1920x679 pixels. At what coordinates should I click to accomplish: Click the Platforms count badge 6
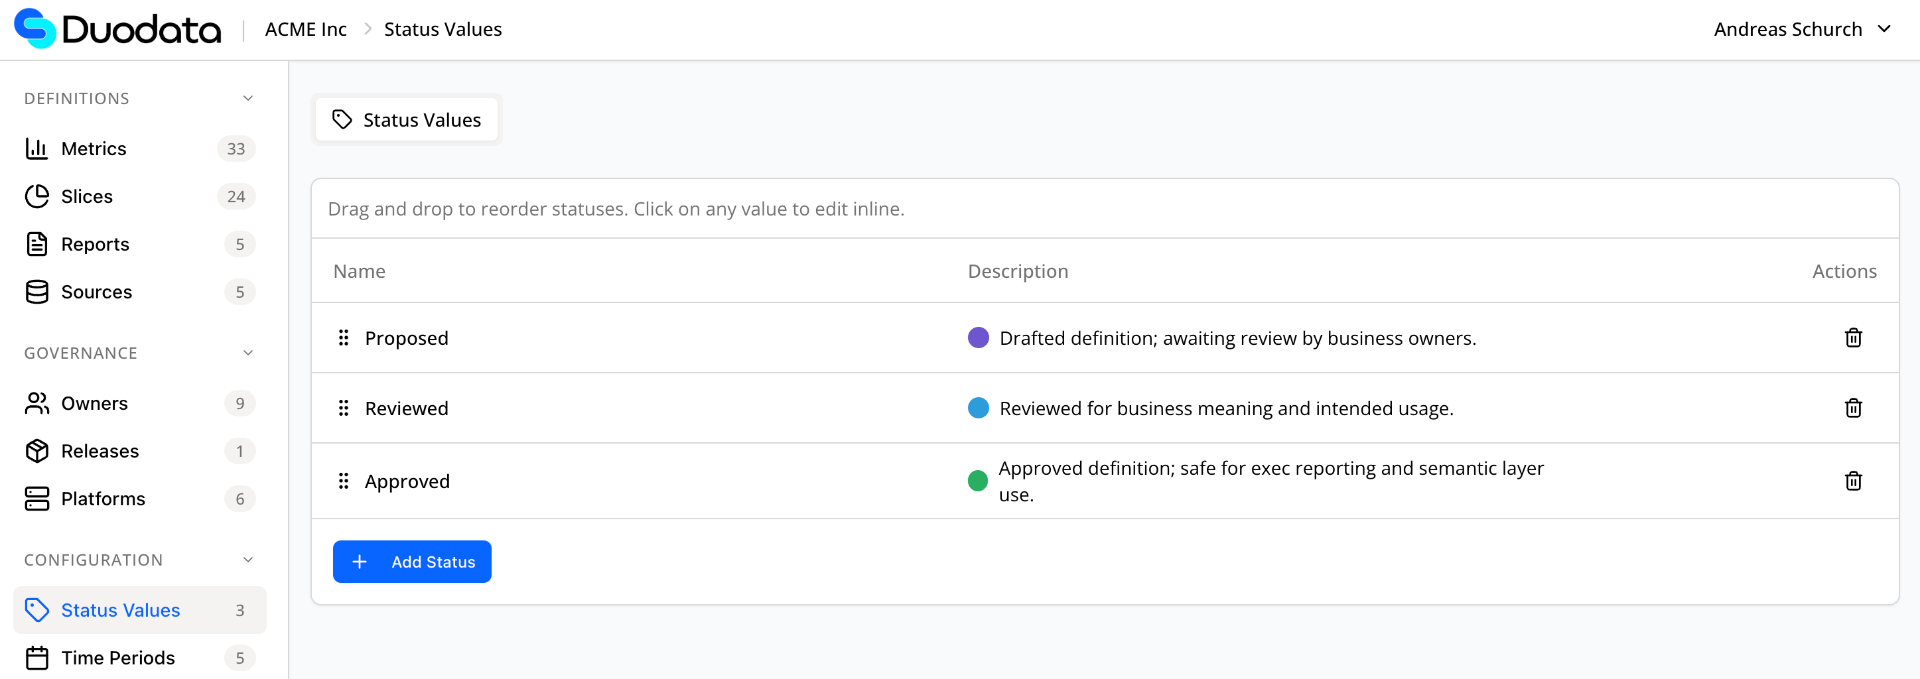coord(240,499)
